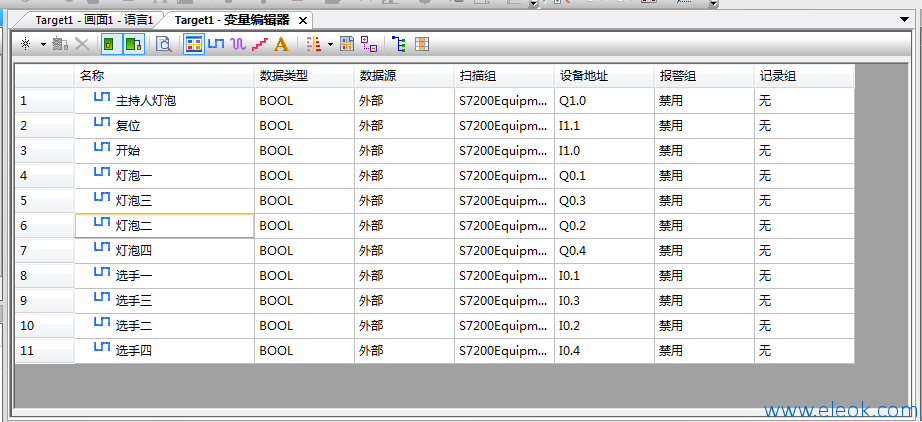Screen dimensions: 922x422
Task: Click device address cell I0.1
Action: coord(604,276)
